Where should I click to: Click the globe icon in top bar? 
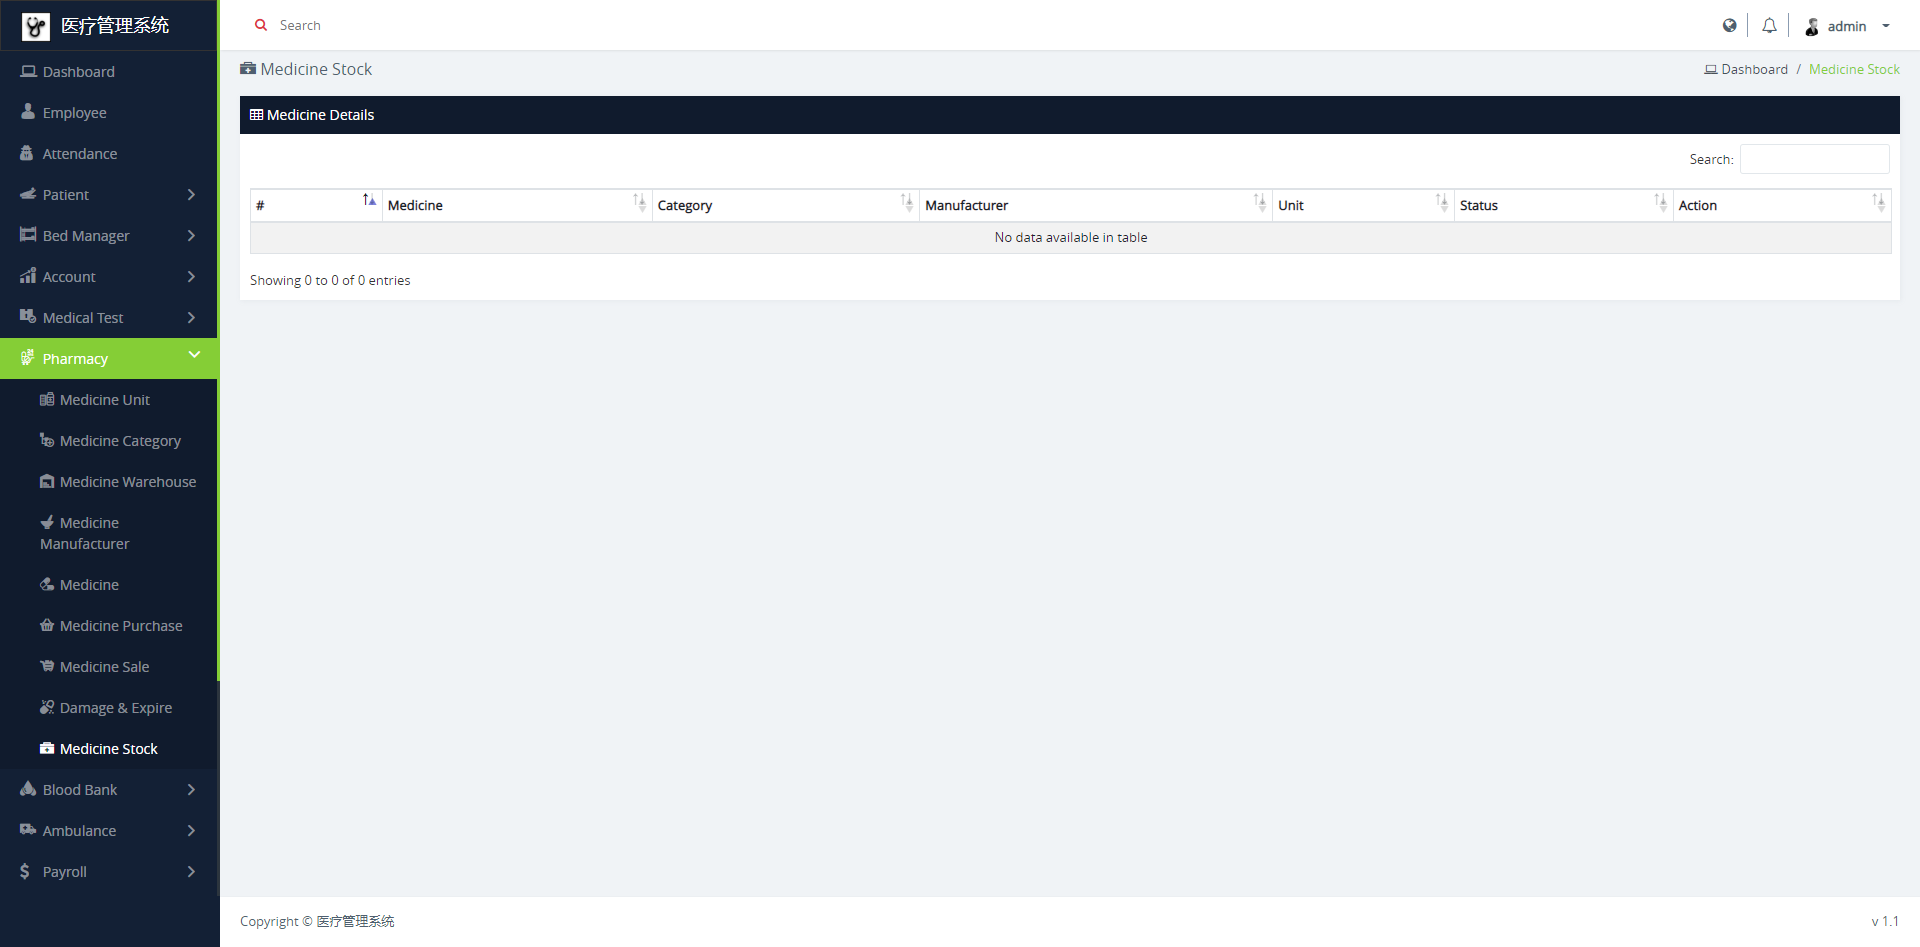[1729, 26]
